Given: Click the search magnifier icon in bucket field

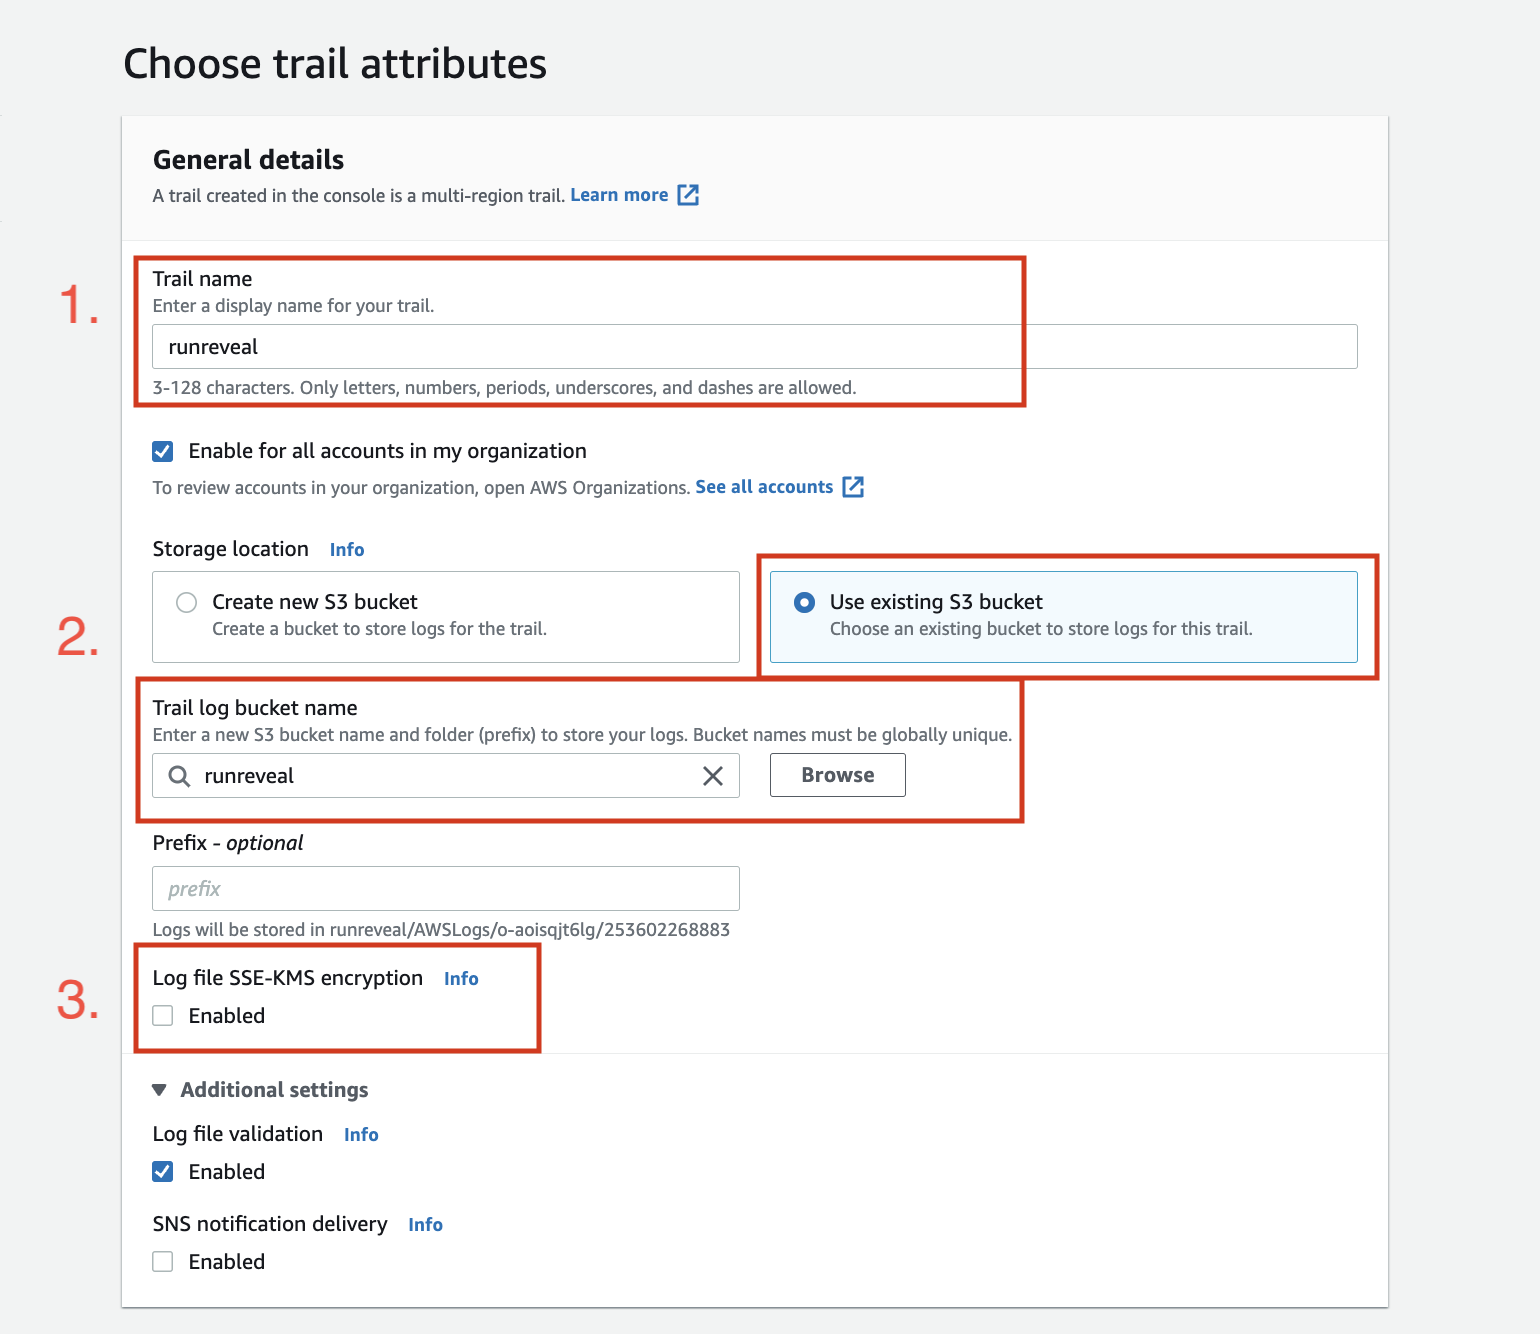Looking at the screenshot, I should pyautogui.click(x=179, y=776).
